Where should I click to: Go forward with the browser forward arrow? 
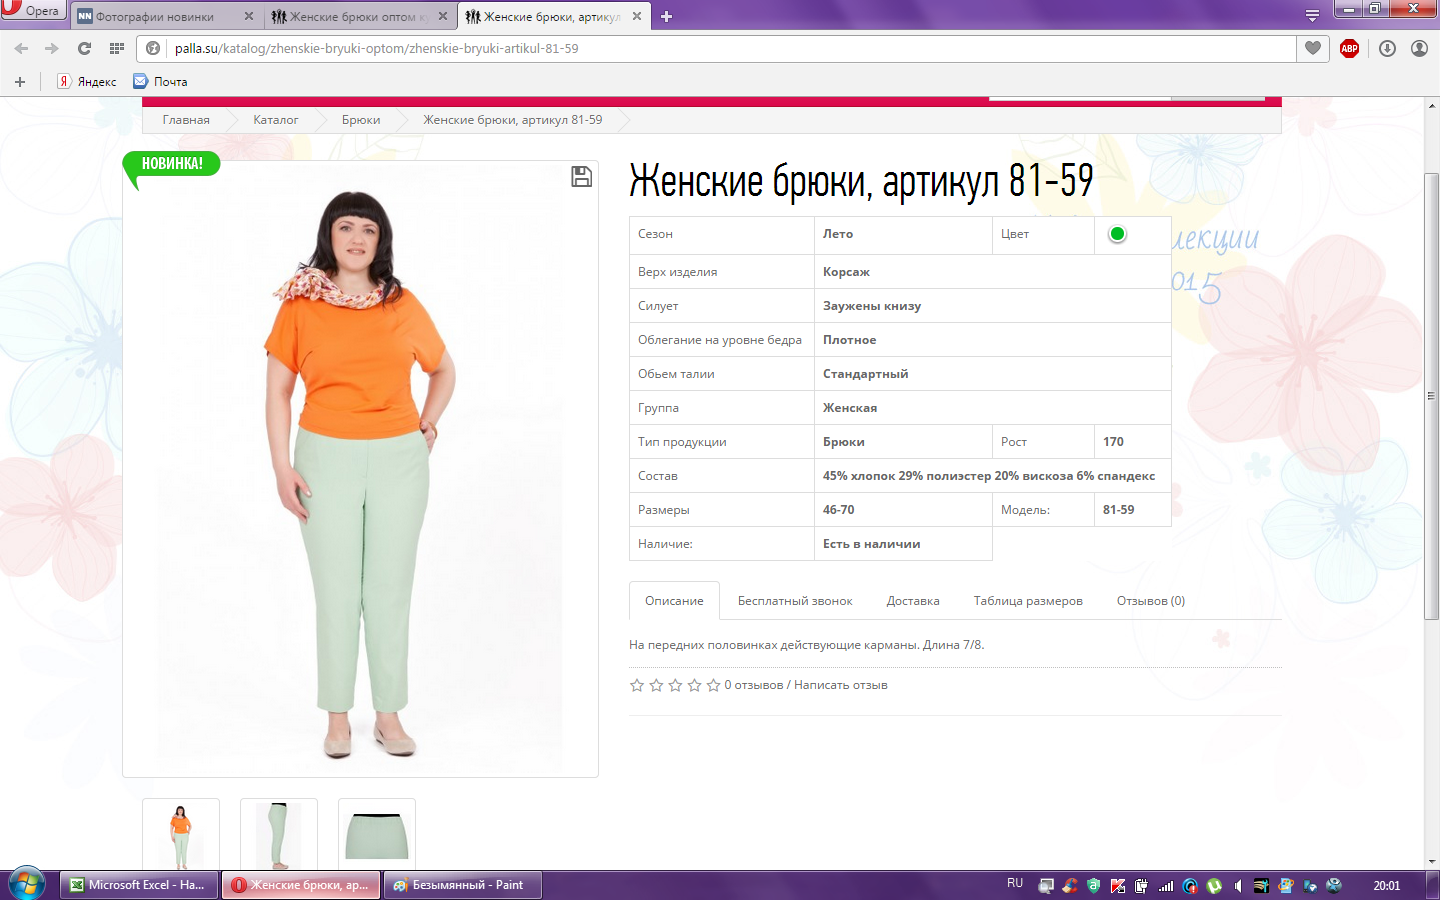click(x=52, y=48)
